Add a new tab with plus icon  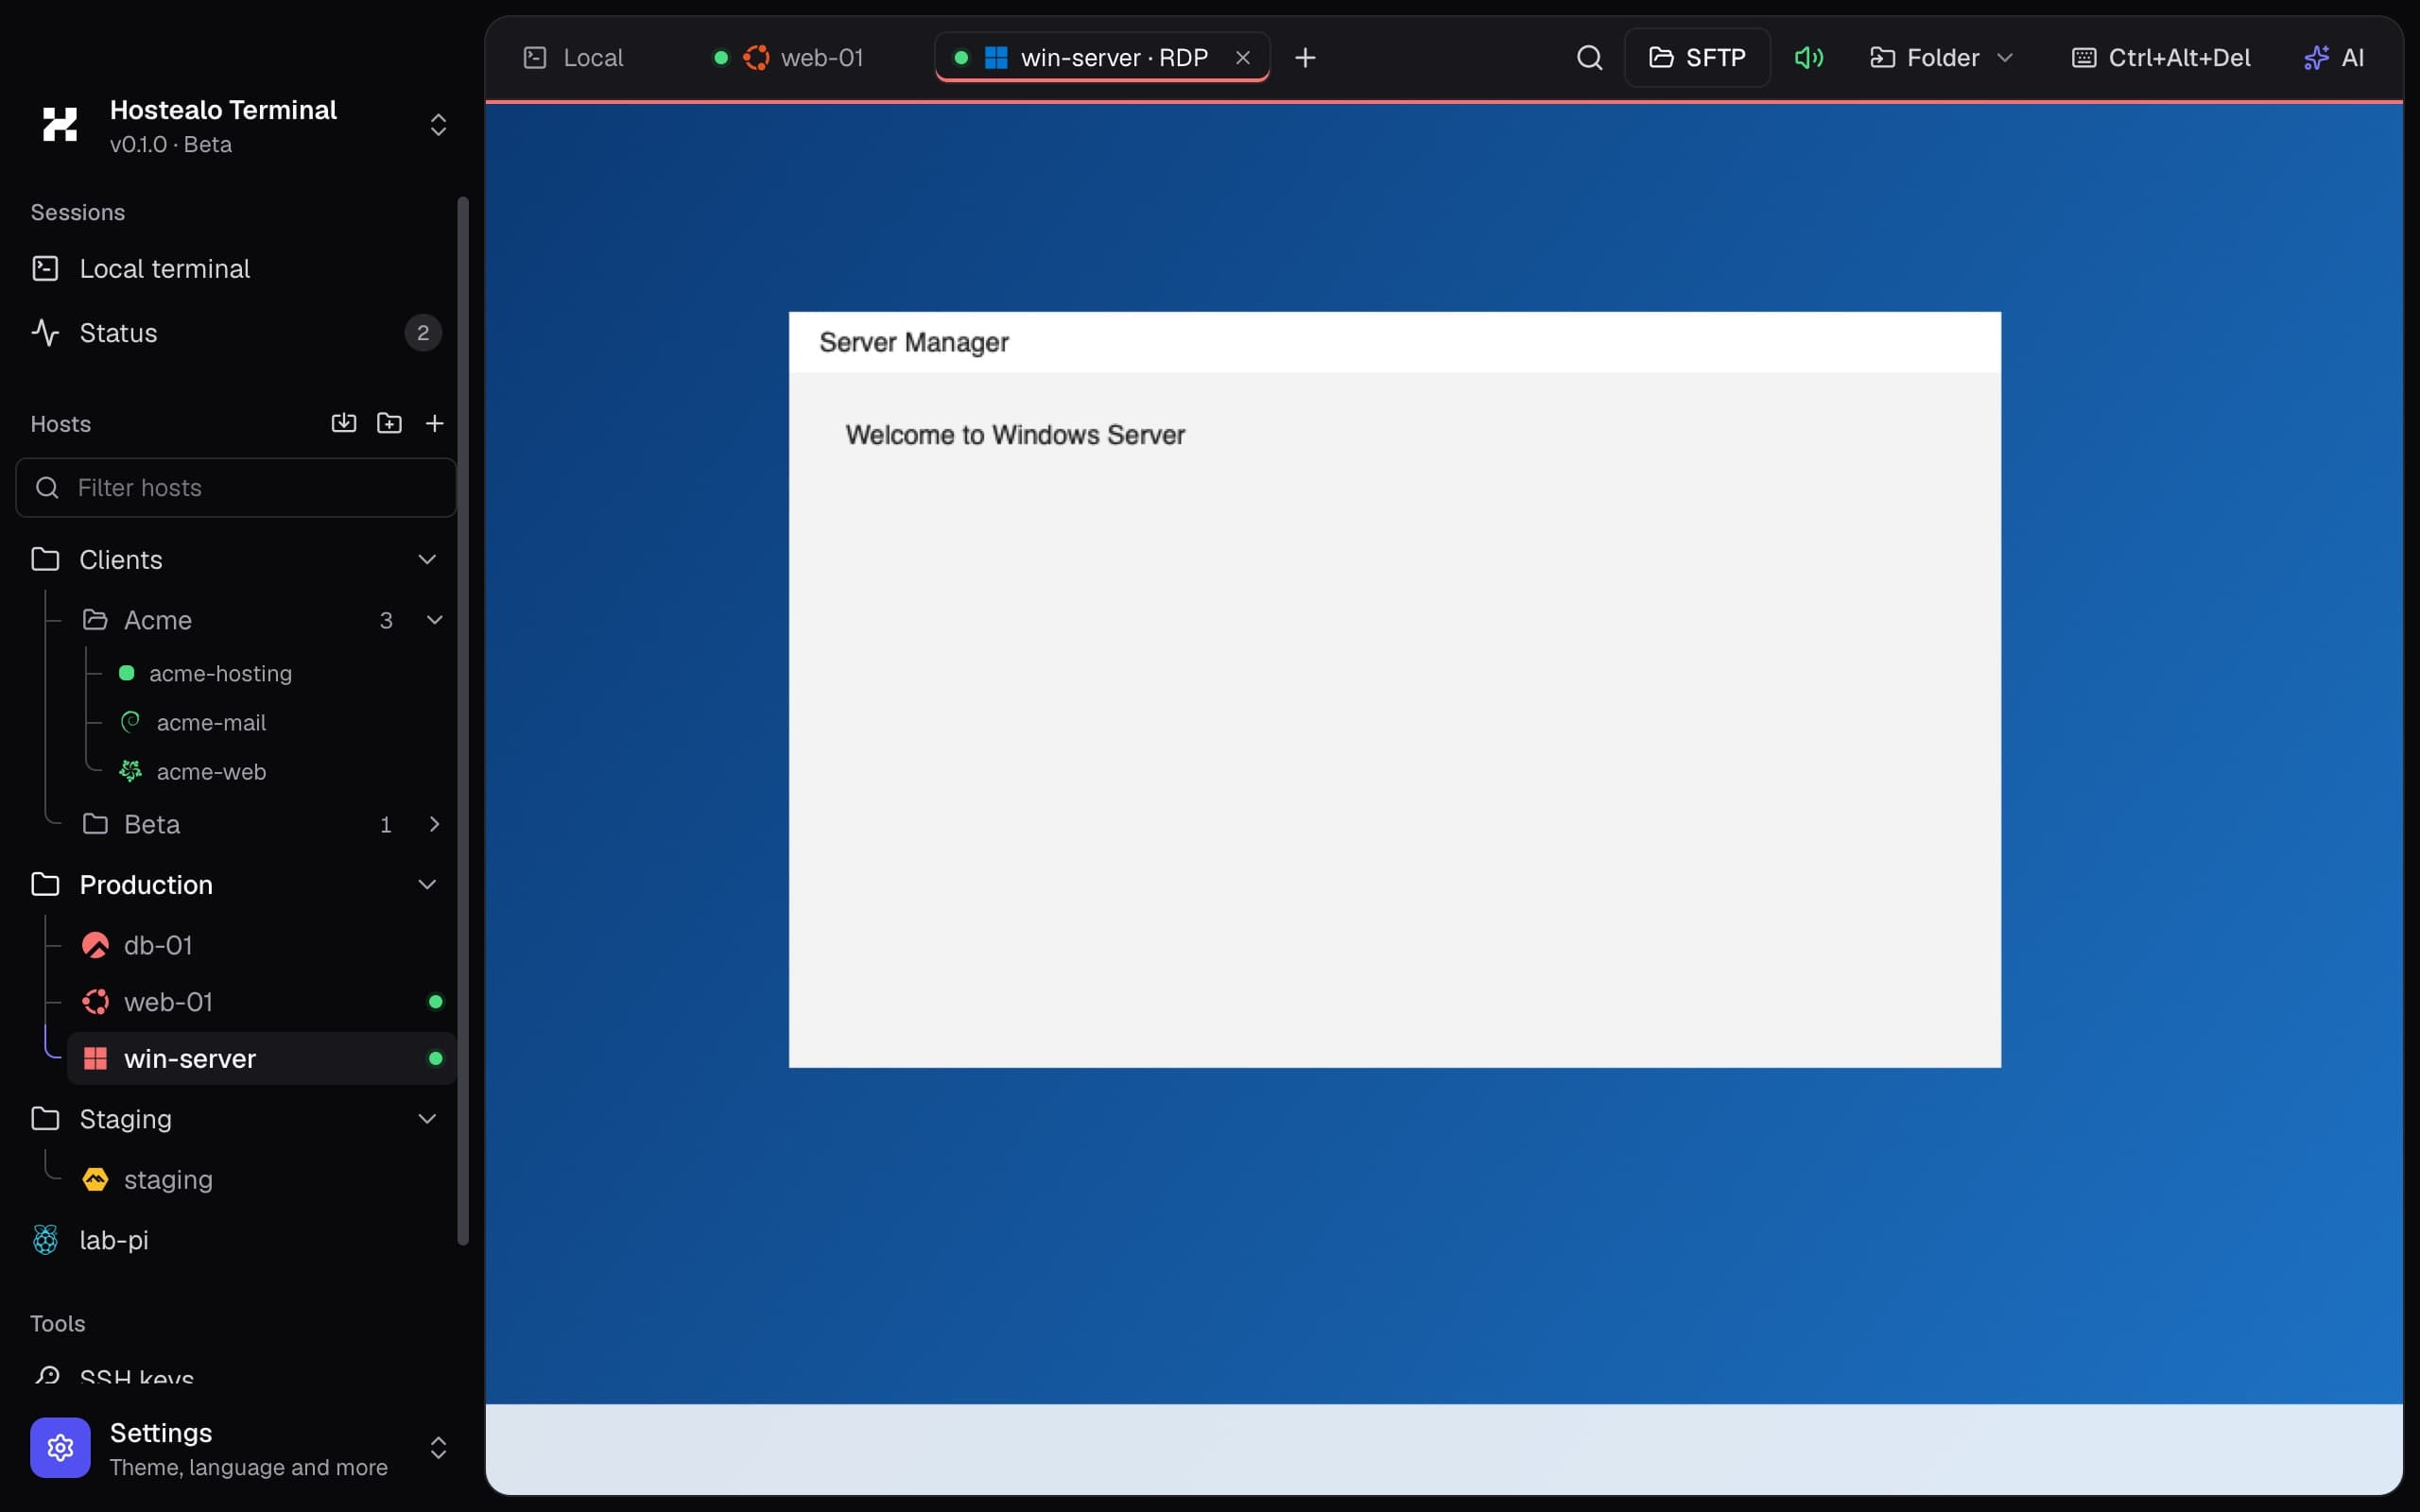[1305, 58]
